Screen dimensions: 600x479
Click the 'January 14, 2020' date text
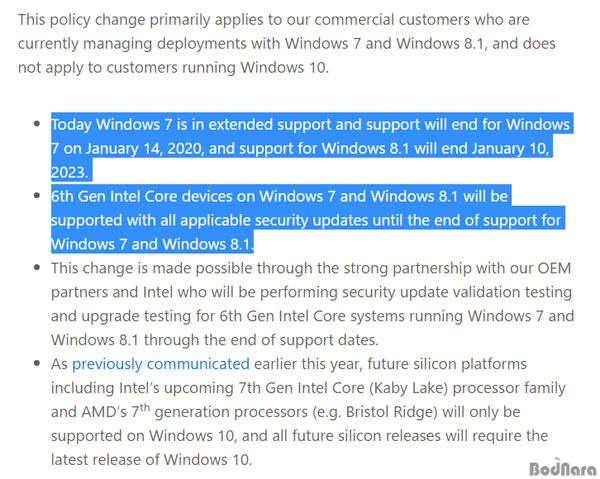point(143,148)
